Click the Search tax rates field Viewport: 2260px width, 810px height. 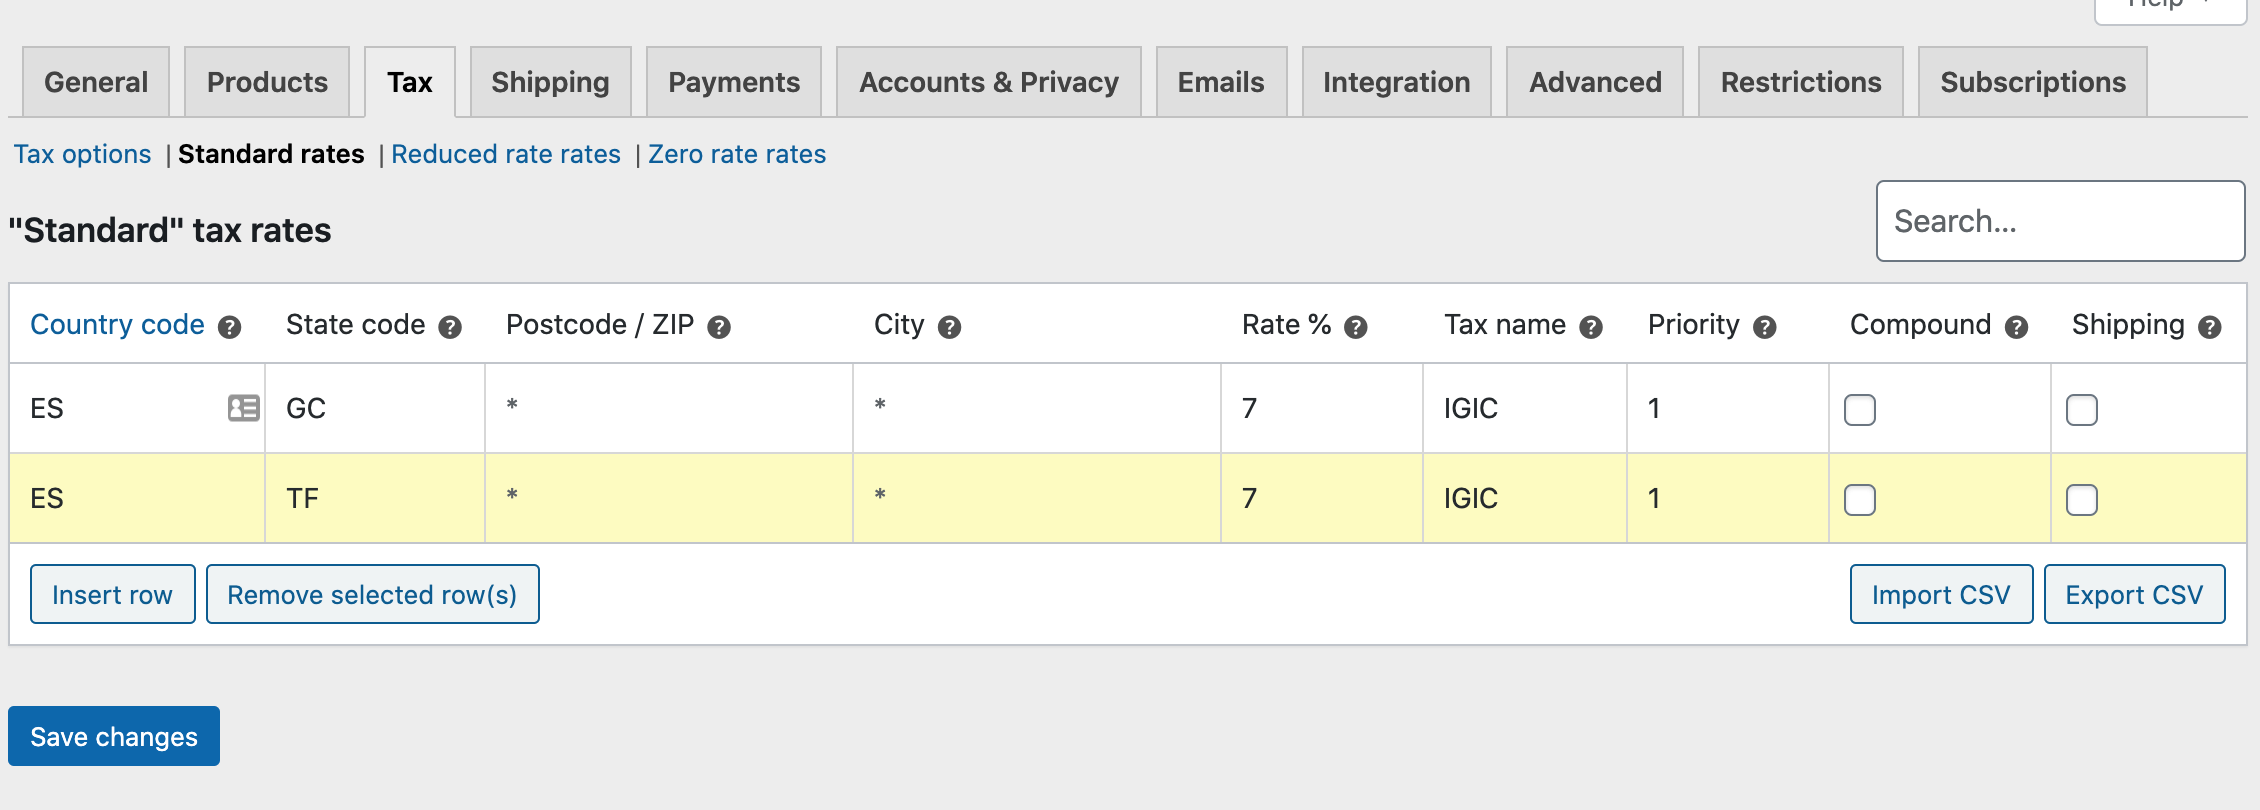point(2060,221)
